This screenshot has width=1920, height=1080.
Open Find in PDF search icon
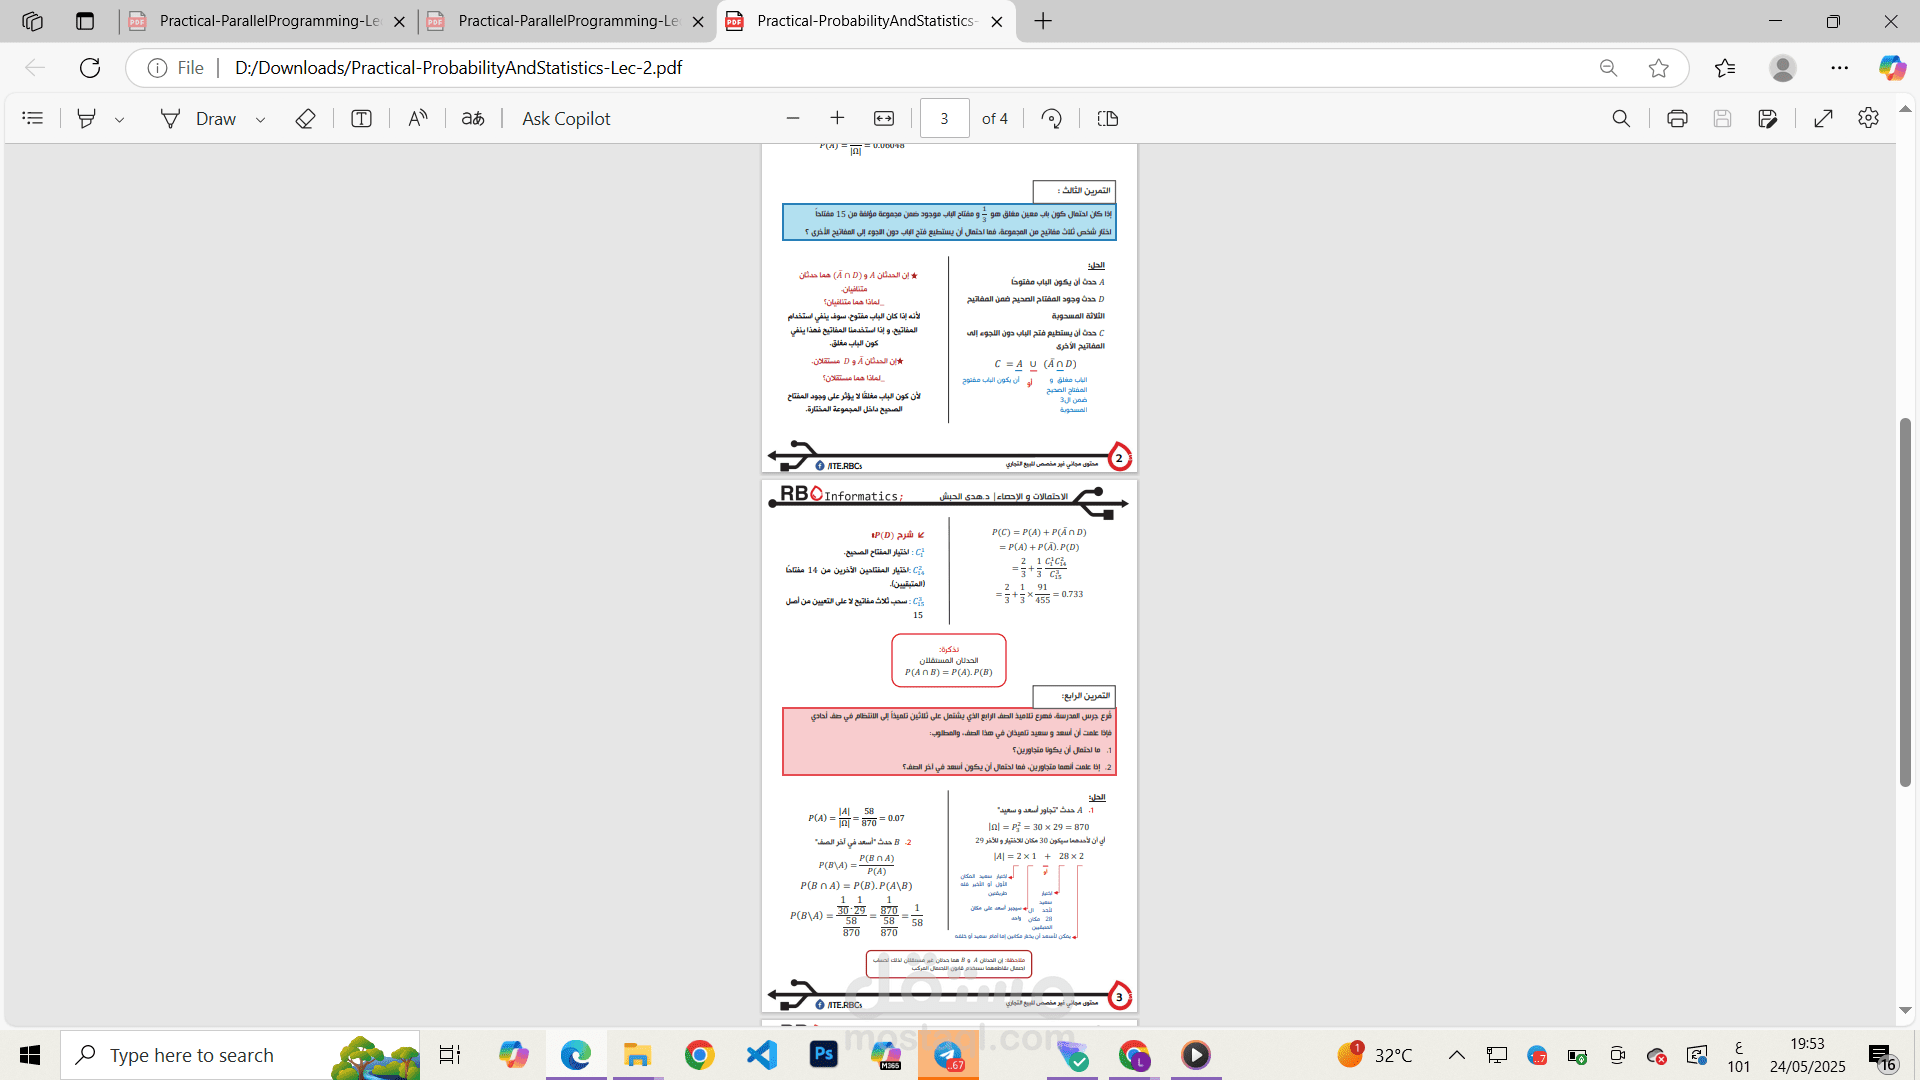pyautogui.click(x=1621, y=118)
